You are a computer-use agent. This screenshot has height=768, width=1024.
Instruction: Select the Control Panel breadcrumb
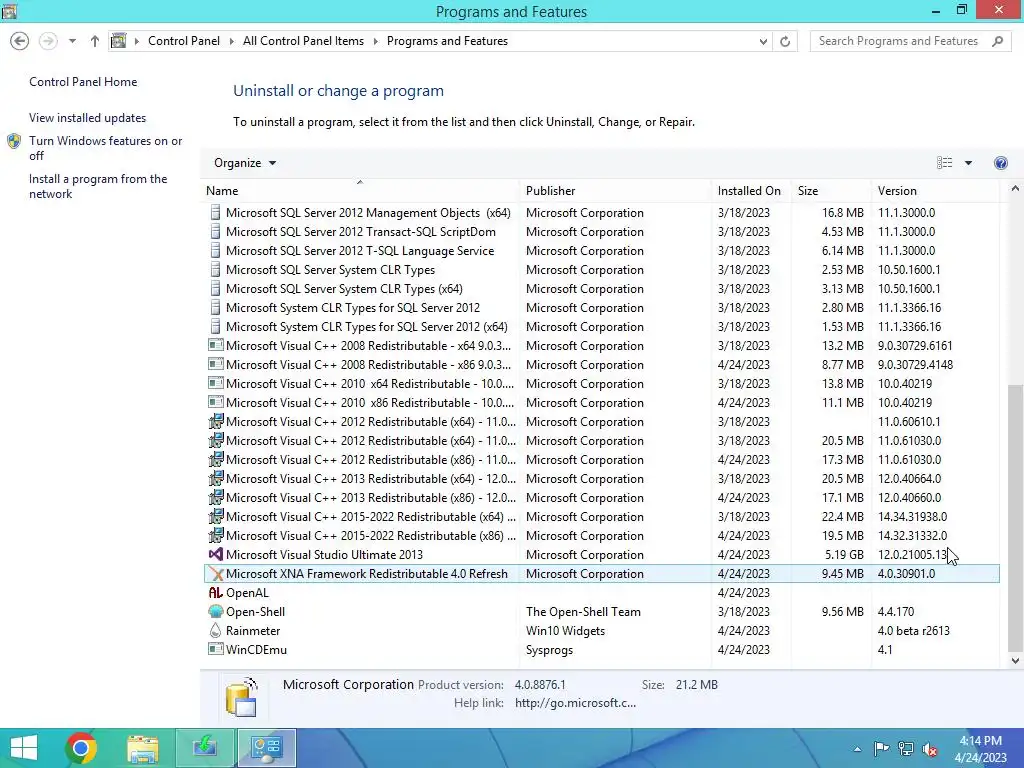click(184, 41)
